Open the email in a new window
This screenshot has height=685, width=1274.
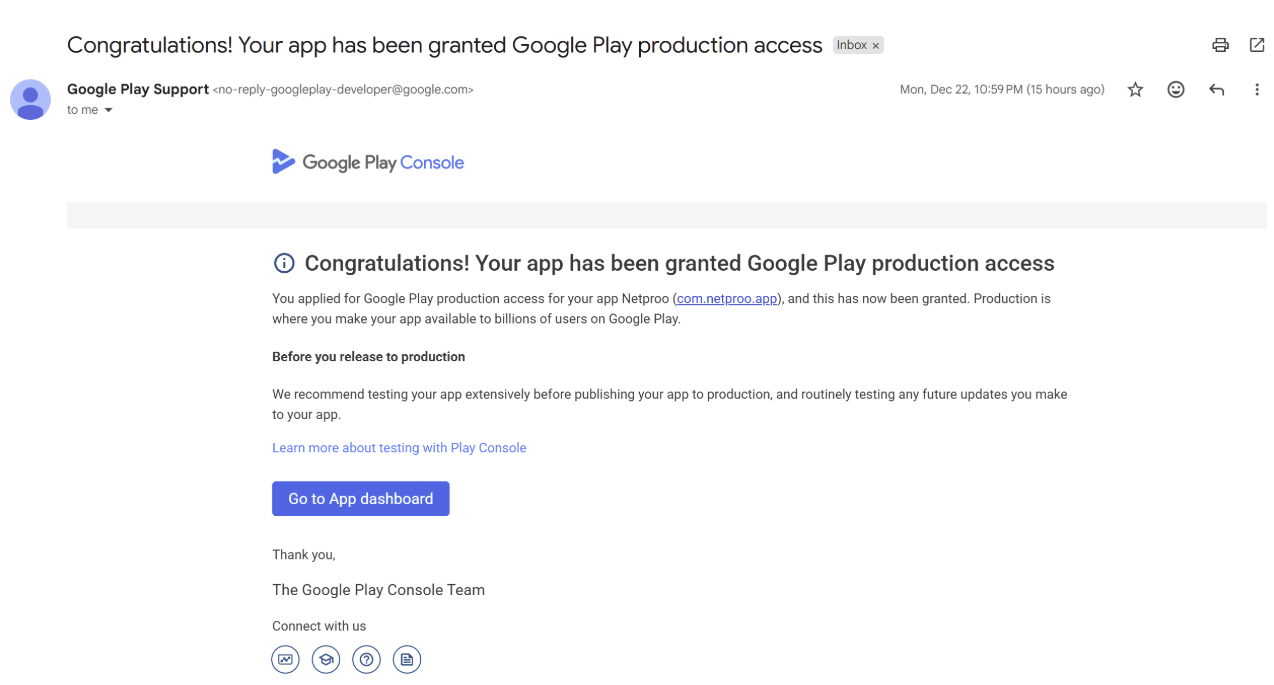pos(1257,45)
